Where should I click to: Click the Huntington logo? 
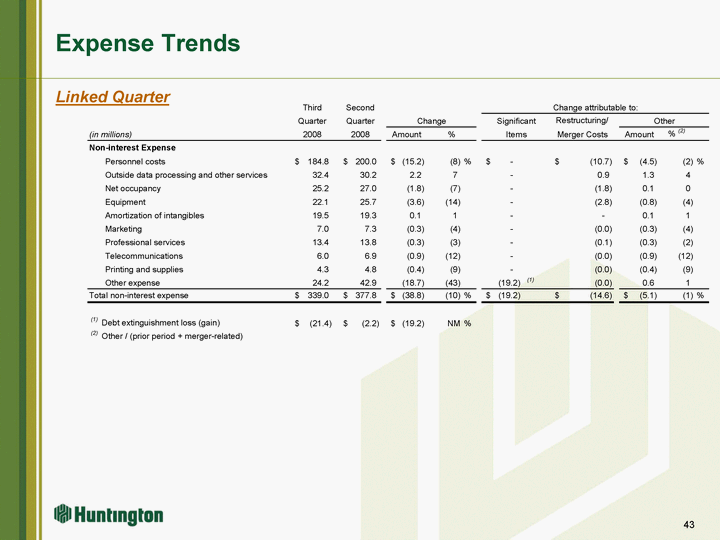(108, 514)
